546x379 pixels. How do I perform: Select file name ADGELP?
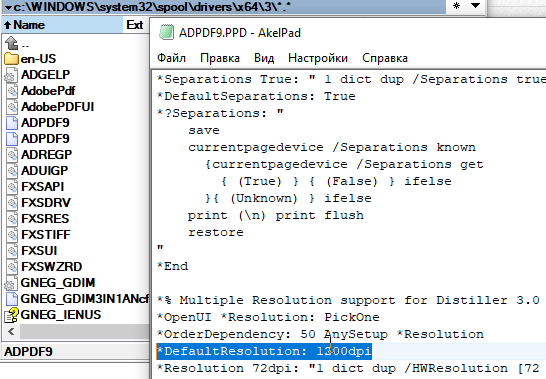coord(45,75)
